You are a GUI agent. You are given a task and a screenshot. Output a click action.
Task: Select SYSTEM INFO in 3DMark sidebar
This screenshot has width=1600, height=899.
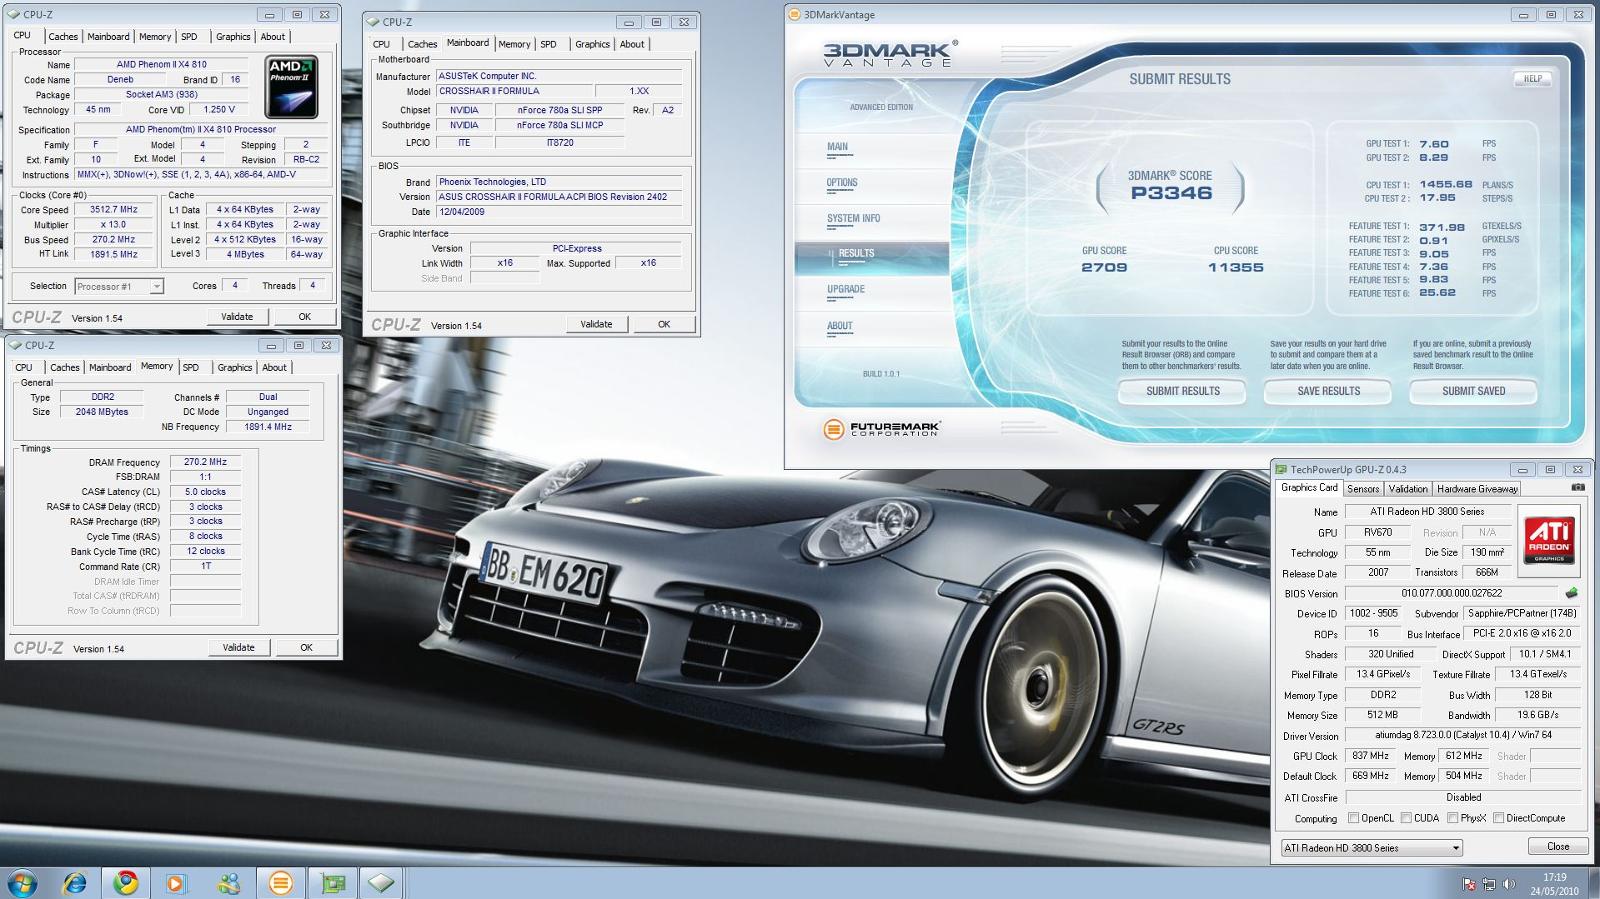click(853, 218)
